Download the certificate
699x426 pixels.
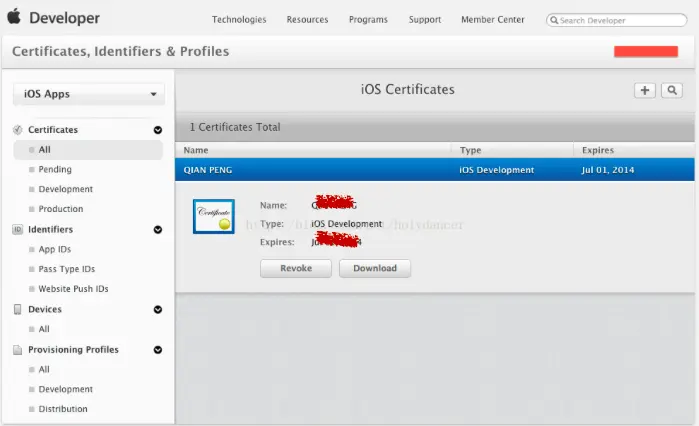375,268
